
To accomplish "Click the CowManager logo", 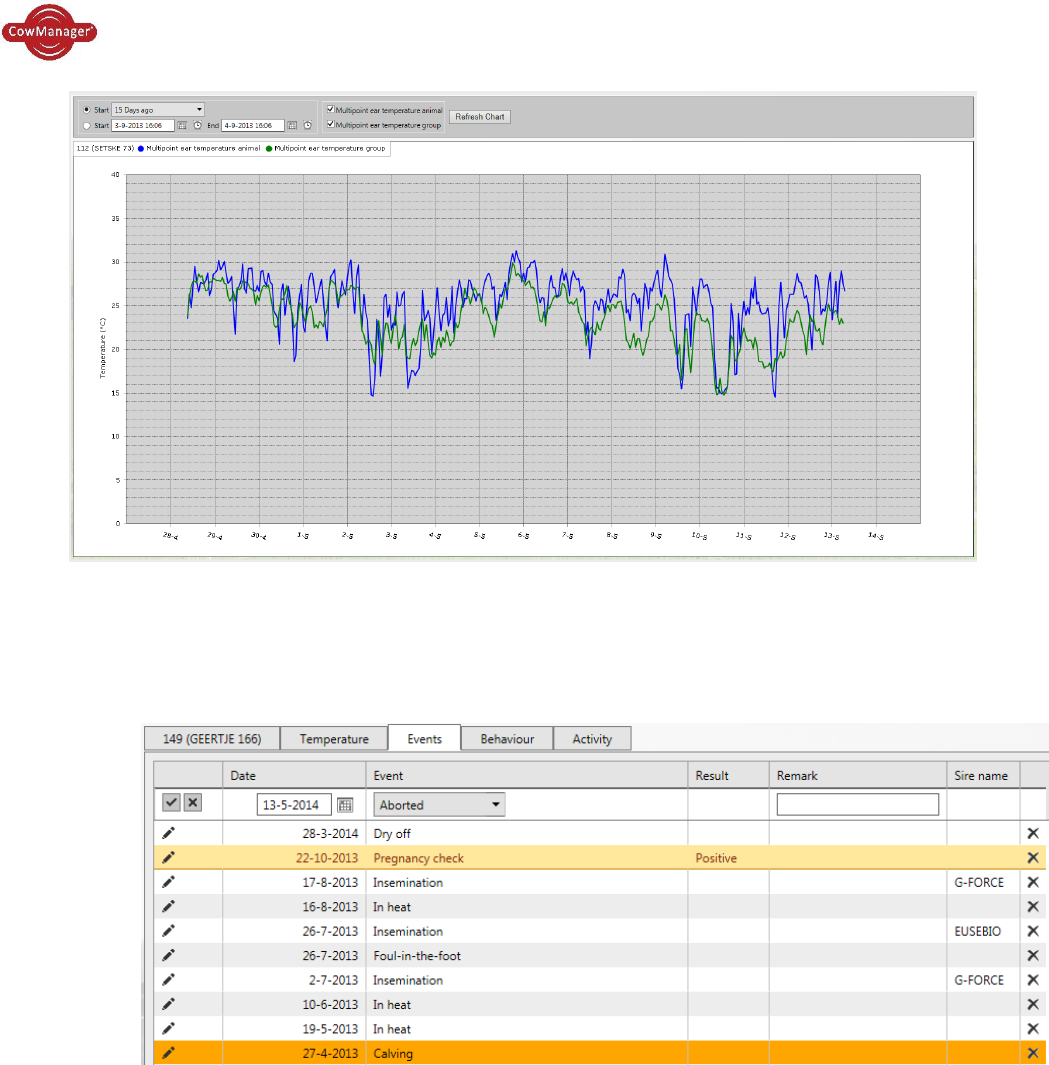I will [49, 32].
